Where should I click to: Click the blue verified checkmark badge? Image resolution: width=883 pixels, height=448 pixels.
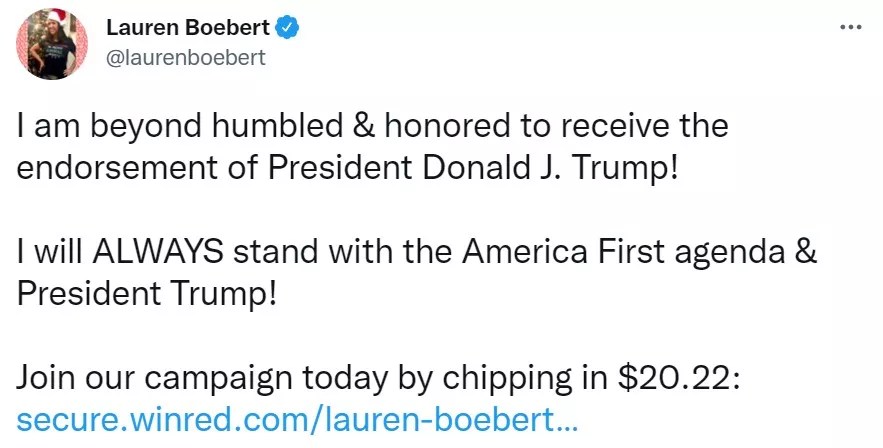tap(287, 28)
